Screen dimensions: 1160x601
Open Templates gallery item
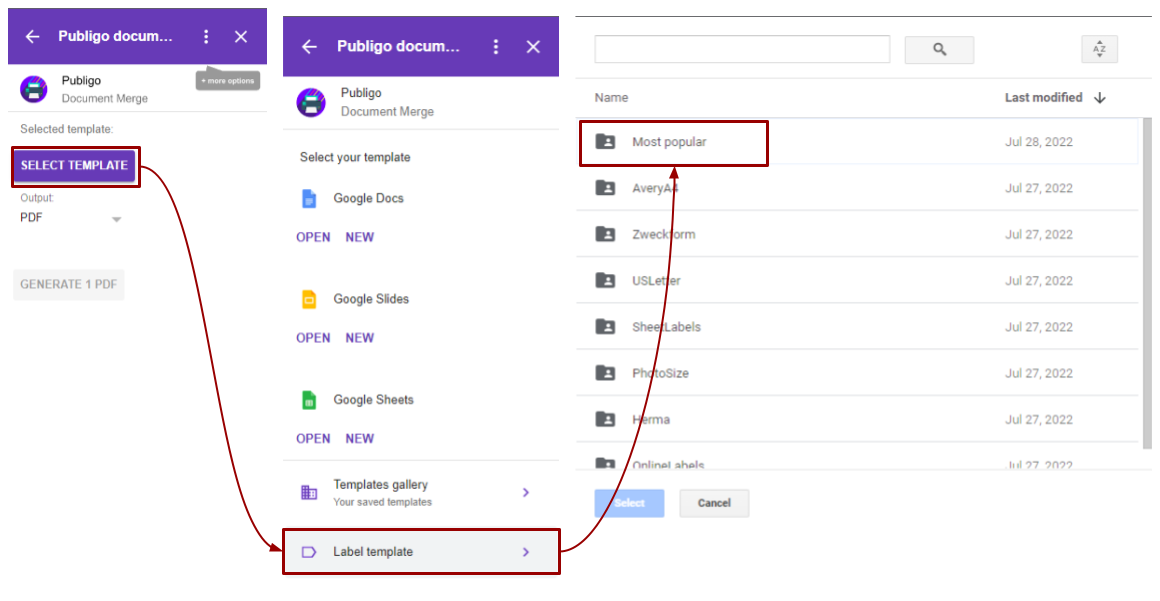[420, 492]
